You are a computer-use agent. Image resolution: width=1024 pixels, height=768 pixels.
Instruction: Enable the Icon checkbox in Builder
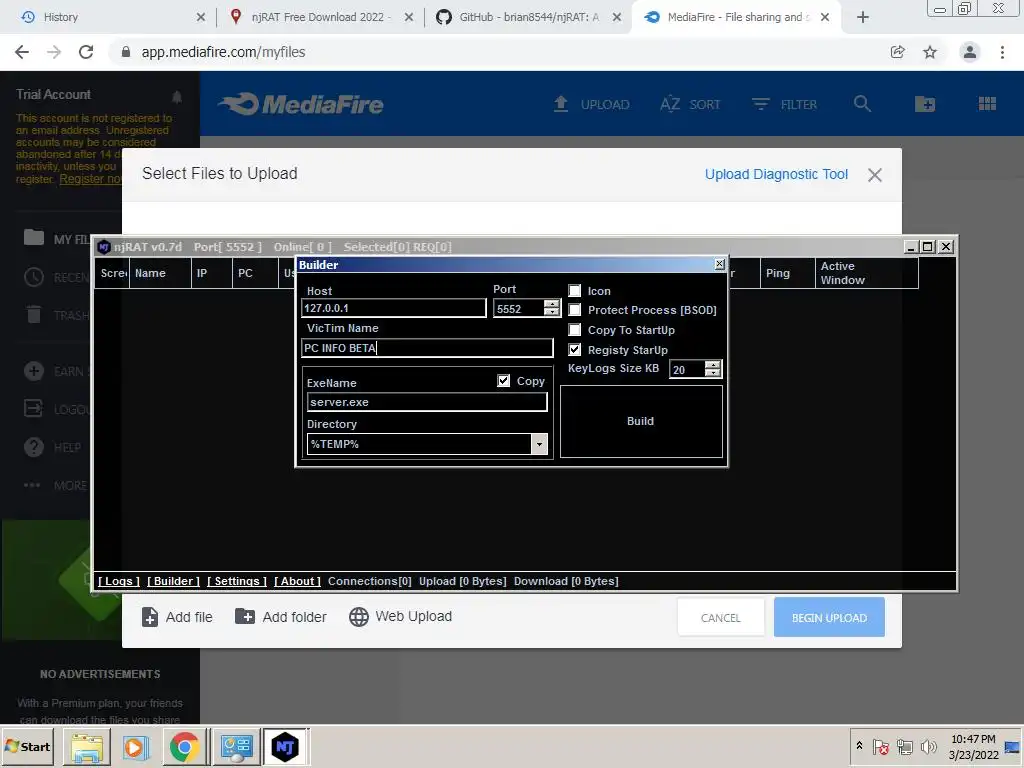coord(575,291)
